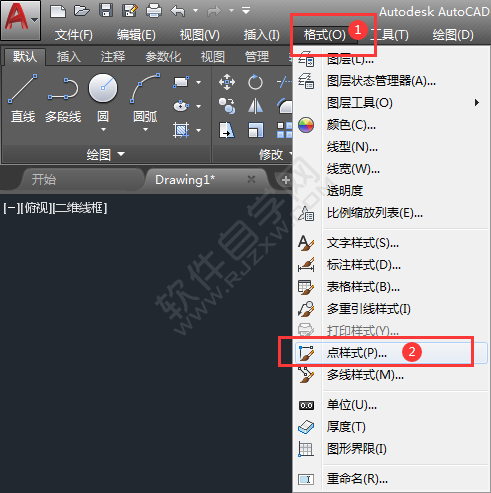This screenshot has width=491, height=493.
Task: Open the Quick Access Toolbar customize dropdown
Action: pyautogui.click(x=246, y=11)
